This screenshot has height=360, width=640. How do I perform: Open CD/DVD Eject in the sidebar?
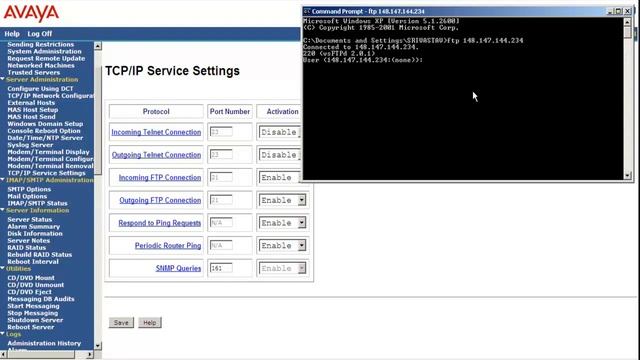pyautogui.click(x=29, y=292)
